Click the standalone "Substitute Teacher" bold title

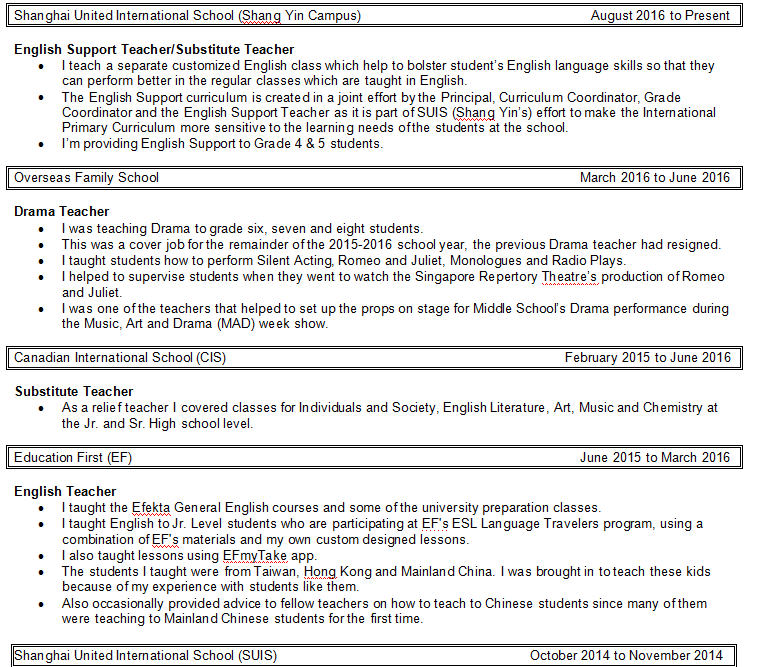point(74,392)
